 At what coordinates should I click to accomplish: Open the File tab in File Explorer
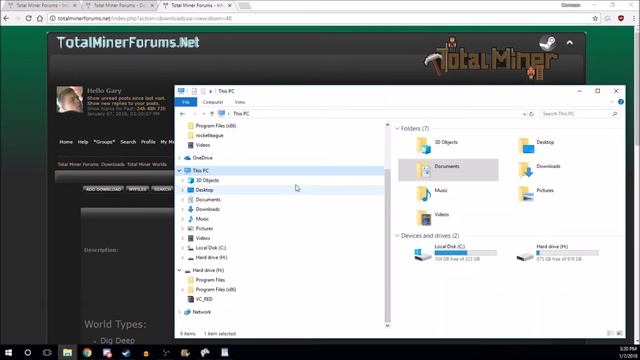tap(186, 102)
